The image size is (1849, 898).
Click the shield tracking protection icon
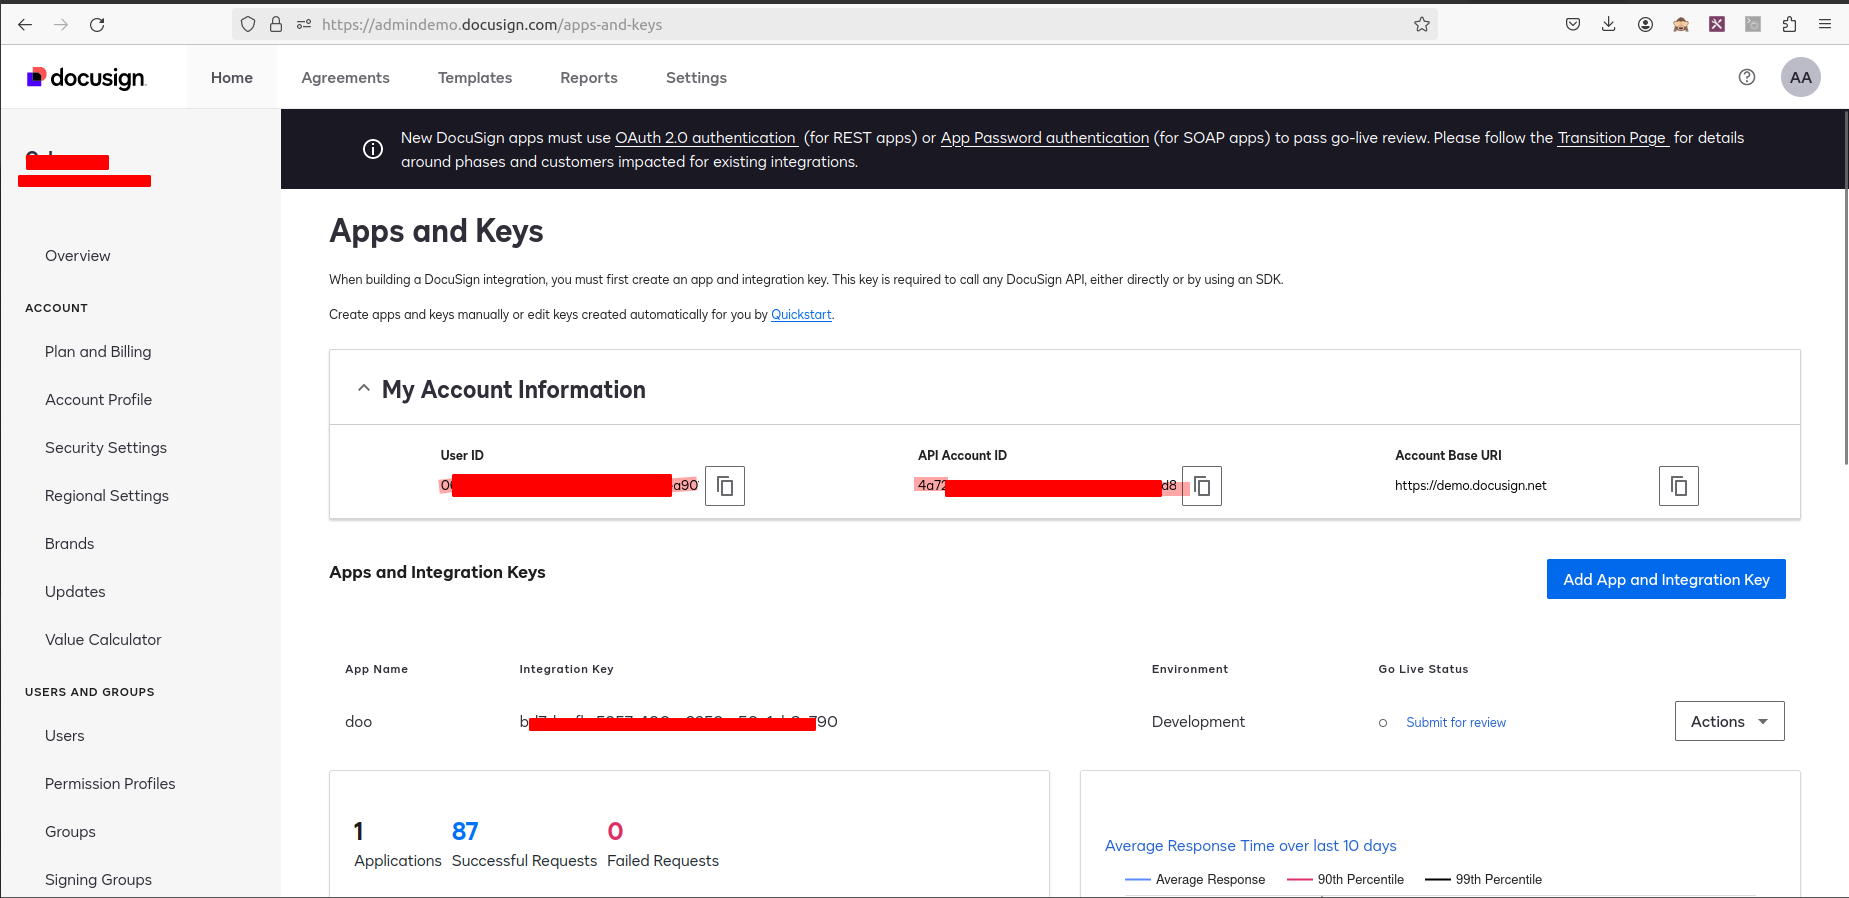pyautogui.click(x=248, y=24)
